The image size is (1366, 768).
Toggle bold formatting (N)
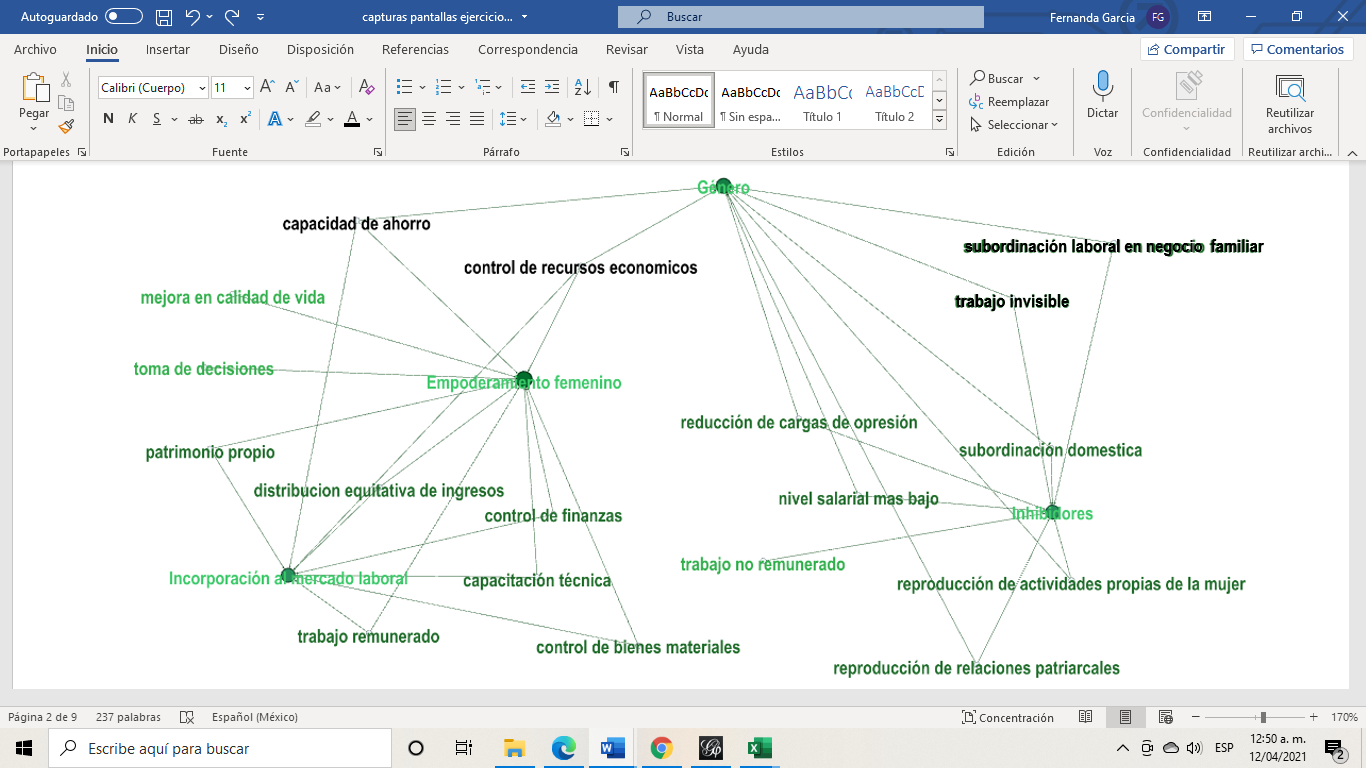[x=108, y=119]
